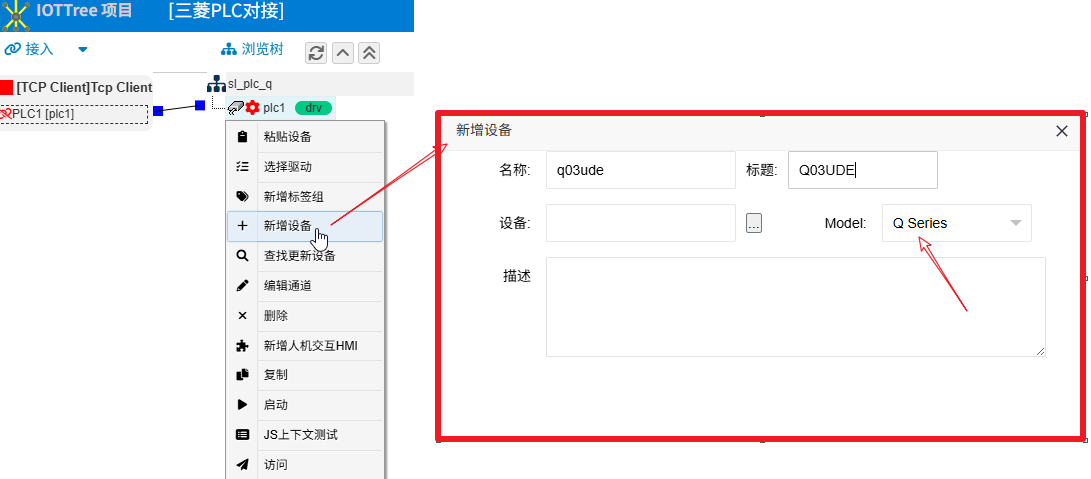Click the plus icon for 新增设备
This screenshot has width=1091, height=479.
click(242, 226)
